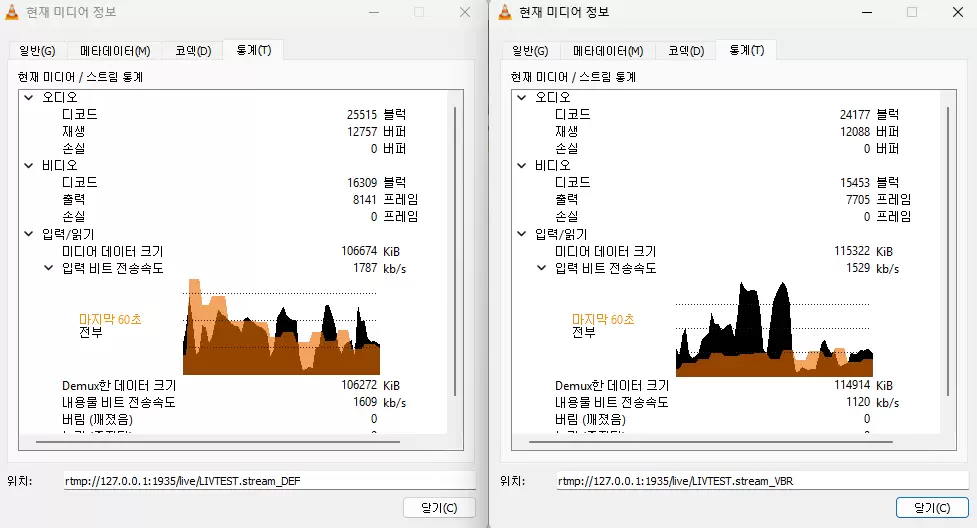Collapse 입력/읽기 section in right window
This screenshot has height=528, width=977.
[522, 234]
